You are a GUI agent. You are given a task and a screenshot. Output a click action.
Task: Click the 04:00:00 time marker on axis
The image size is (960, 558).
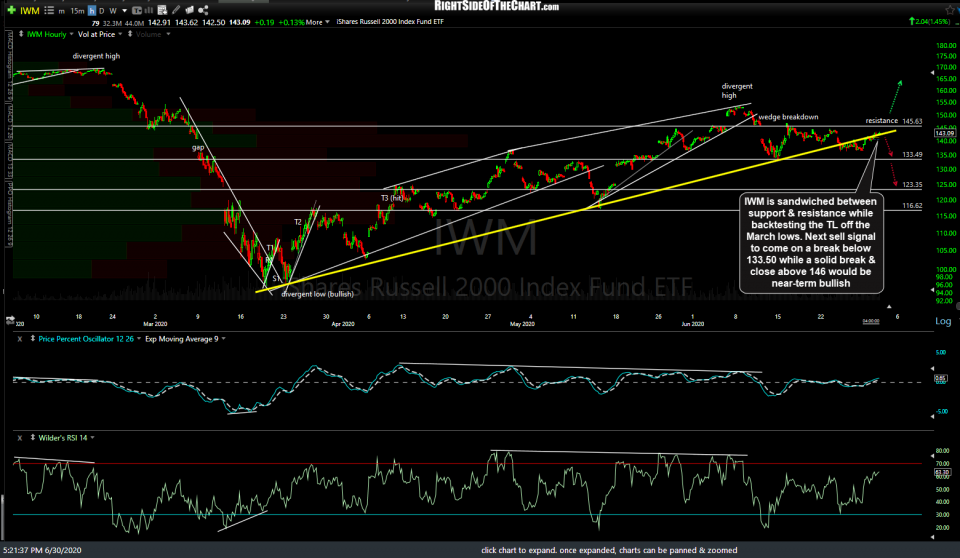(871, 321)
